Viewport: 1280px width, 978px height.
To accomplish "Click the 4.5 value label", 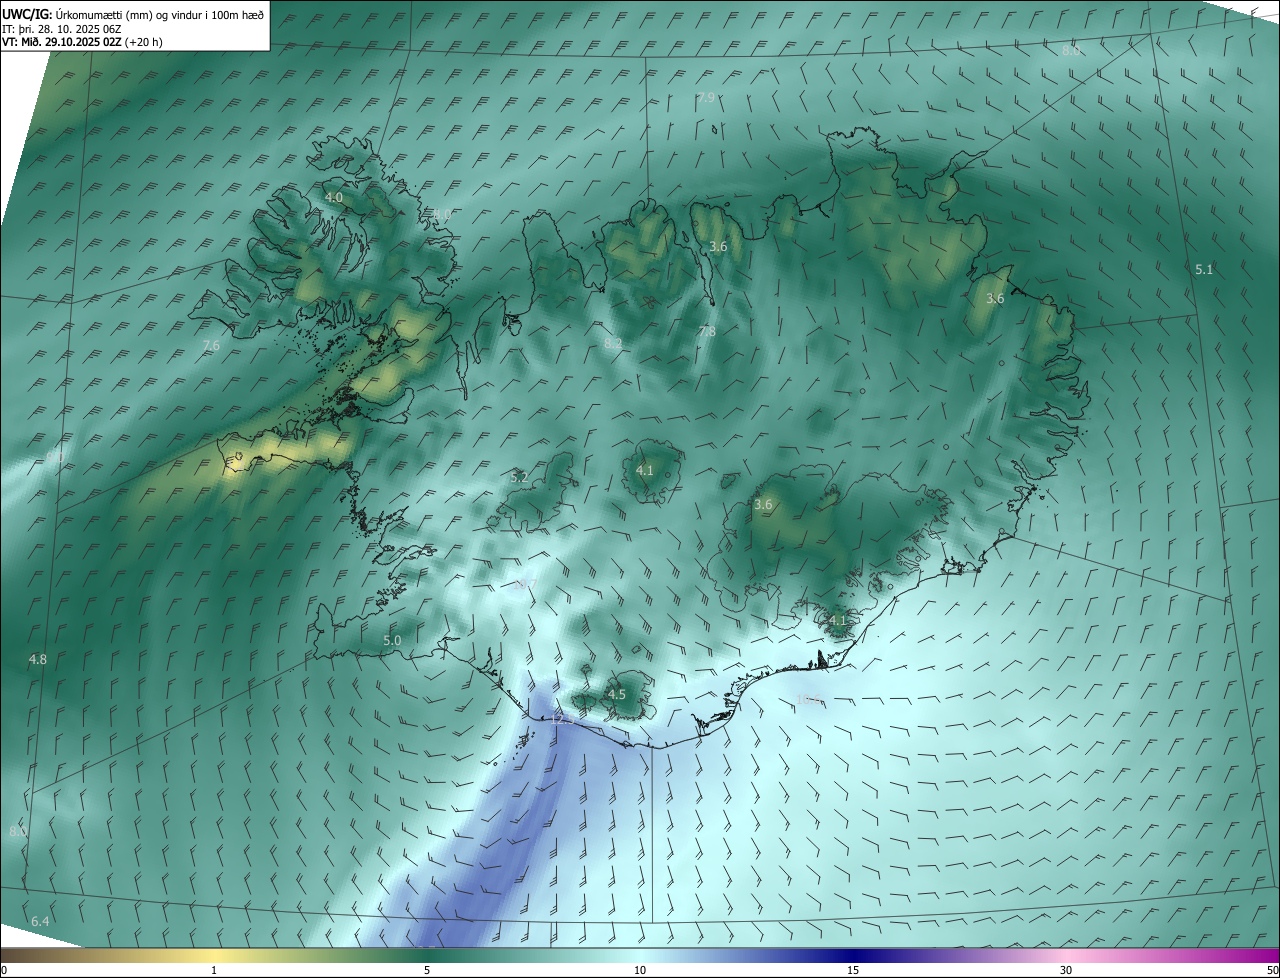I will [x=617, y=694].
